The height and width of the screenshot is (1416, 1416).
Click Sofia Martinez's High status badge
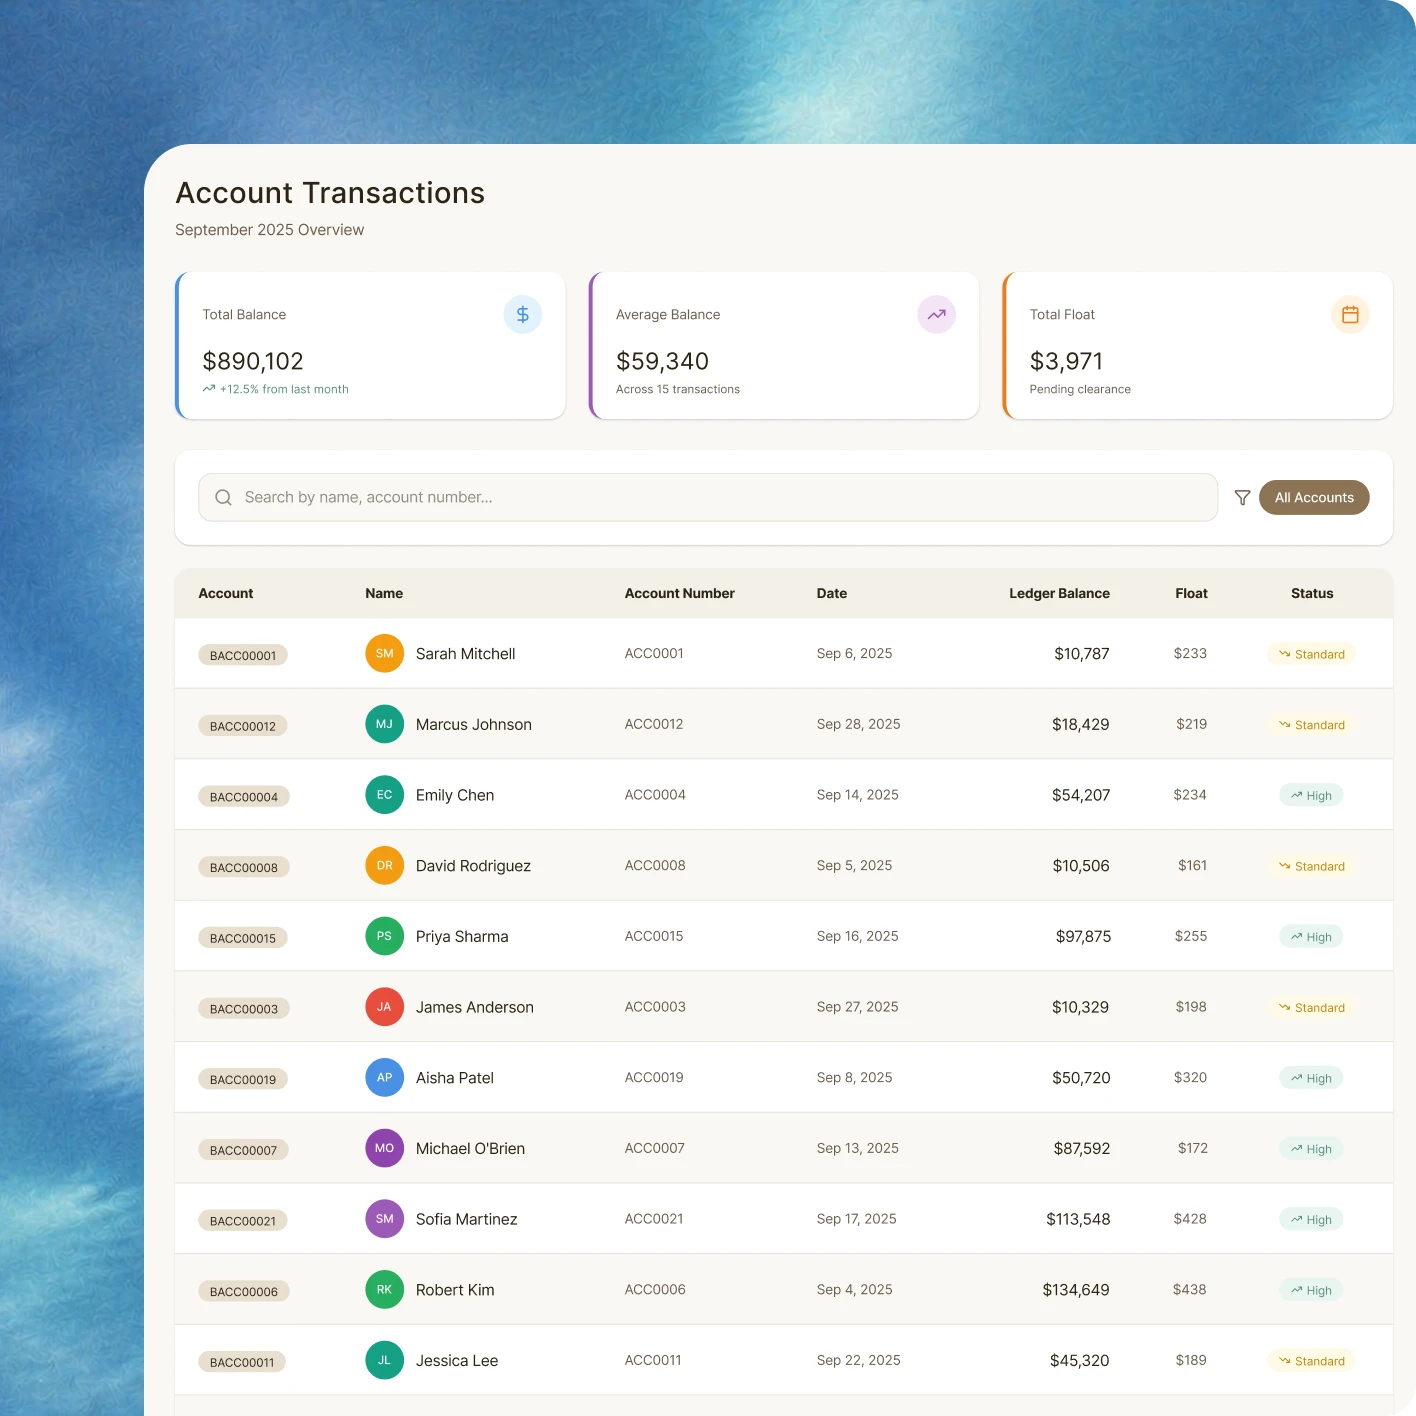1311,1220
